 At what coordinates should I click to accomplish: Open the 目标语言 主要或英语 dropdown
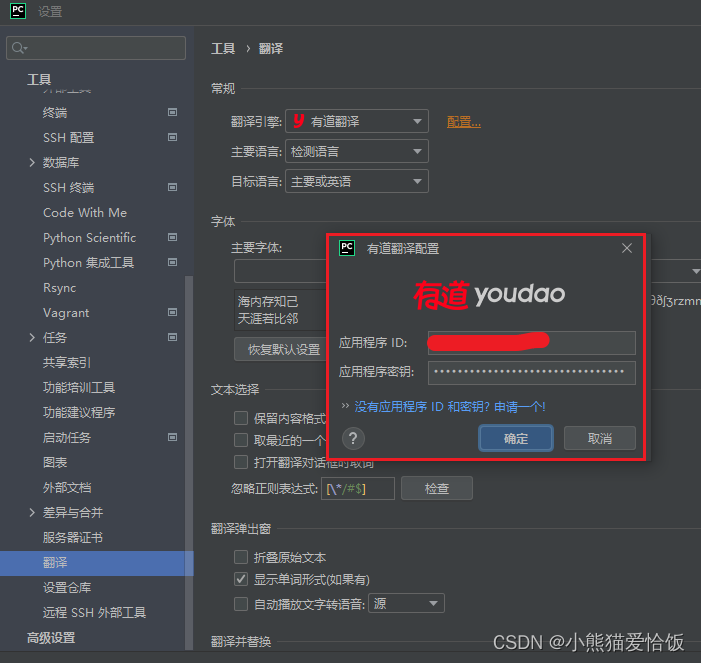(x=357, y=181)
